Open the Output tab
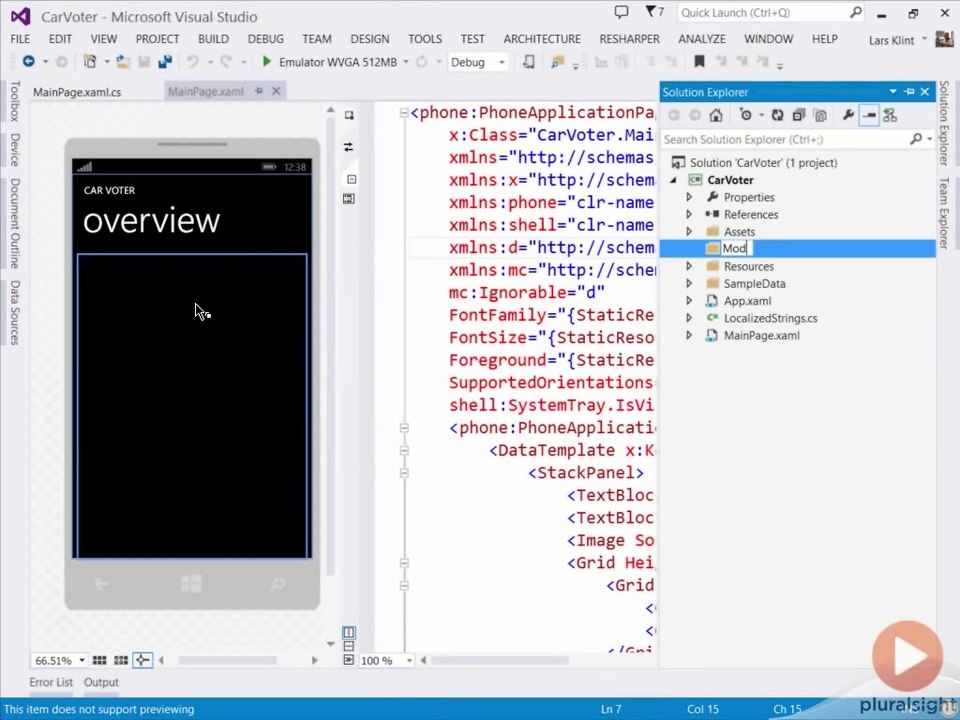This screenshot has height=720, width=960. 101,682
